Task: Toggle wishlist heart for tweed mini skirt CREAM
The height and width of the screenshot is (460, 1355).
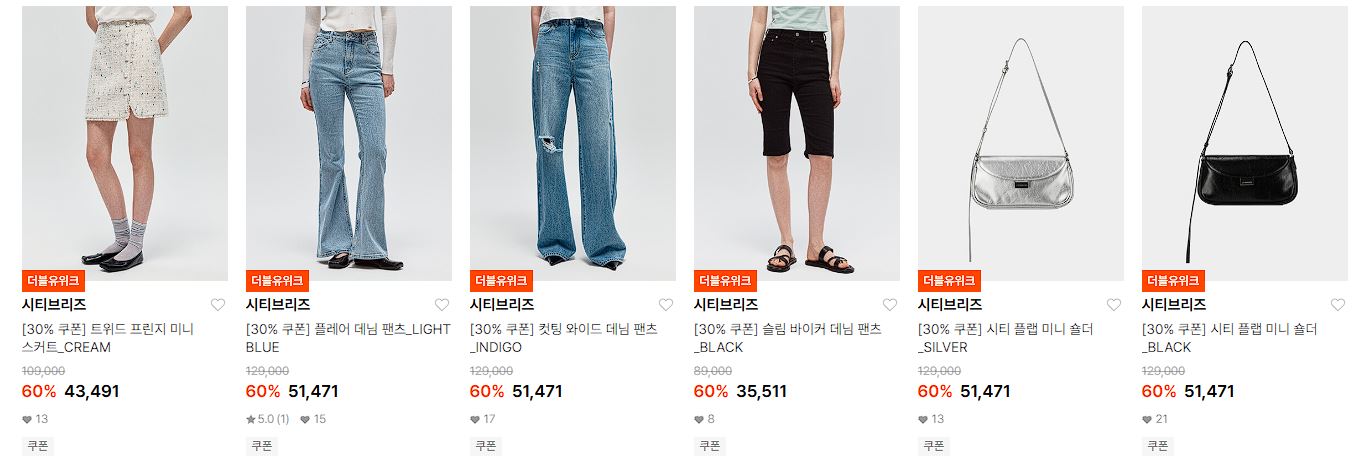Action: pos(218,305)
